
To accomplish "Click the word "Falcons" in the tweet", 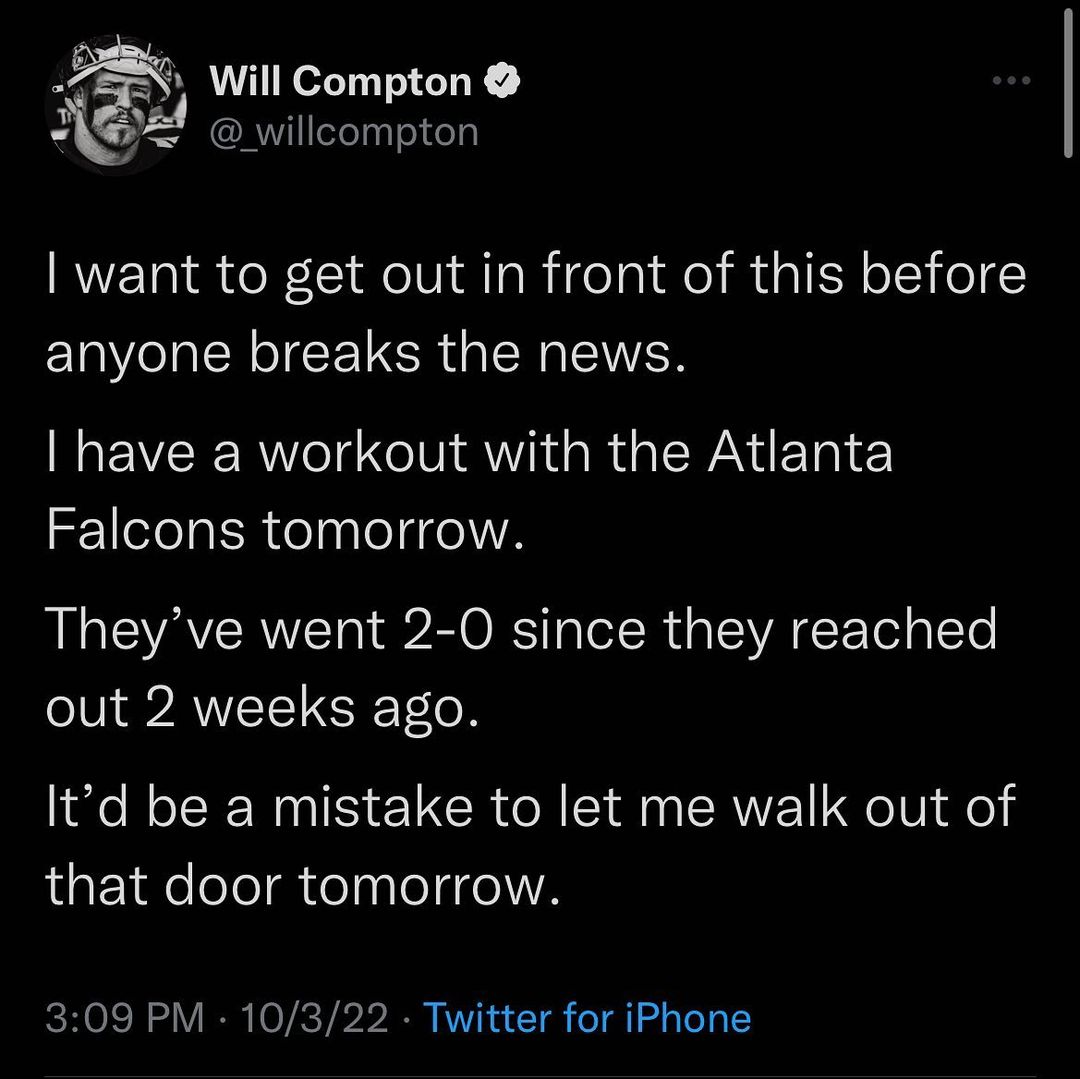I will (145, 530).
